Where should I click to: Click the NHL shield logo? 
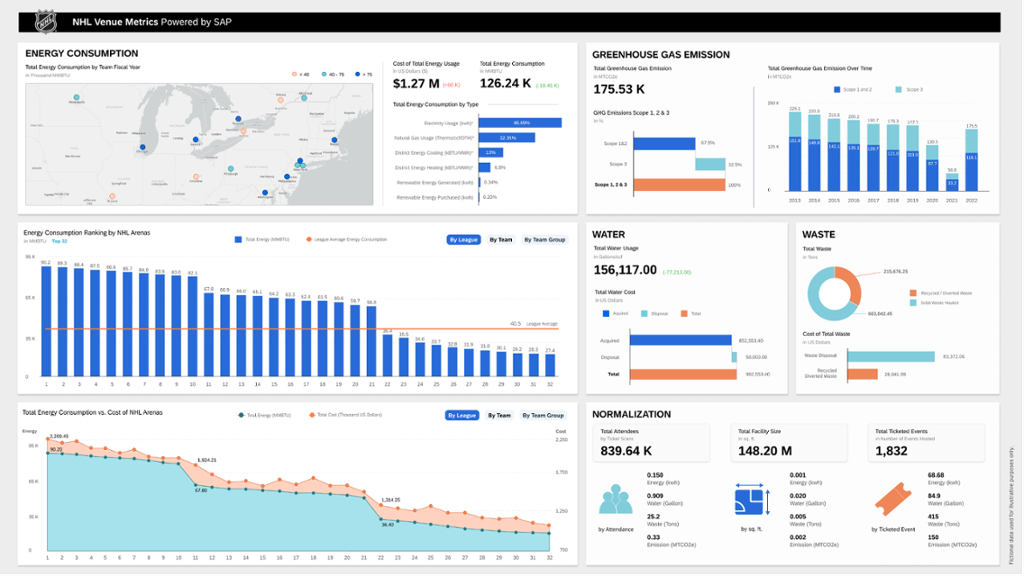46,22
